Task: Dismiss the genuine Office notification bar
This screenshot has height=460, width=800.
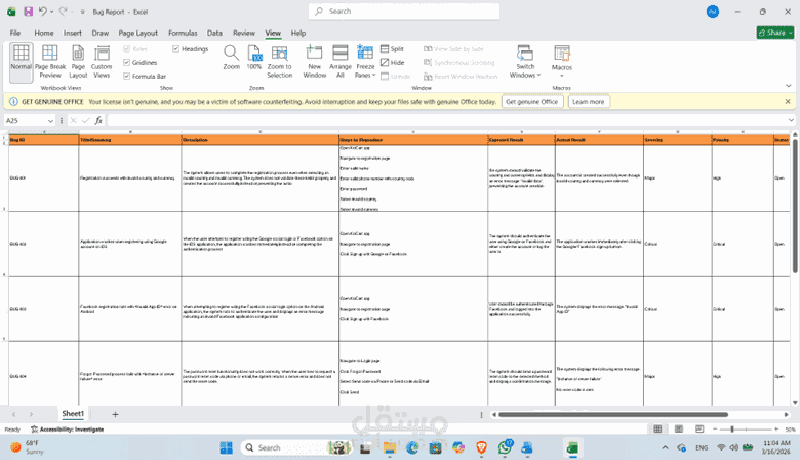Action: pyautogui.click(x=788, y=101)
